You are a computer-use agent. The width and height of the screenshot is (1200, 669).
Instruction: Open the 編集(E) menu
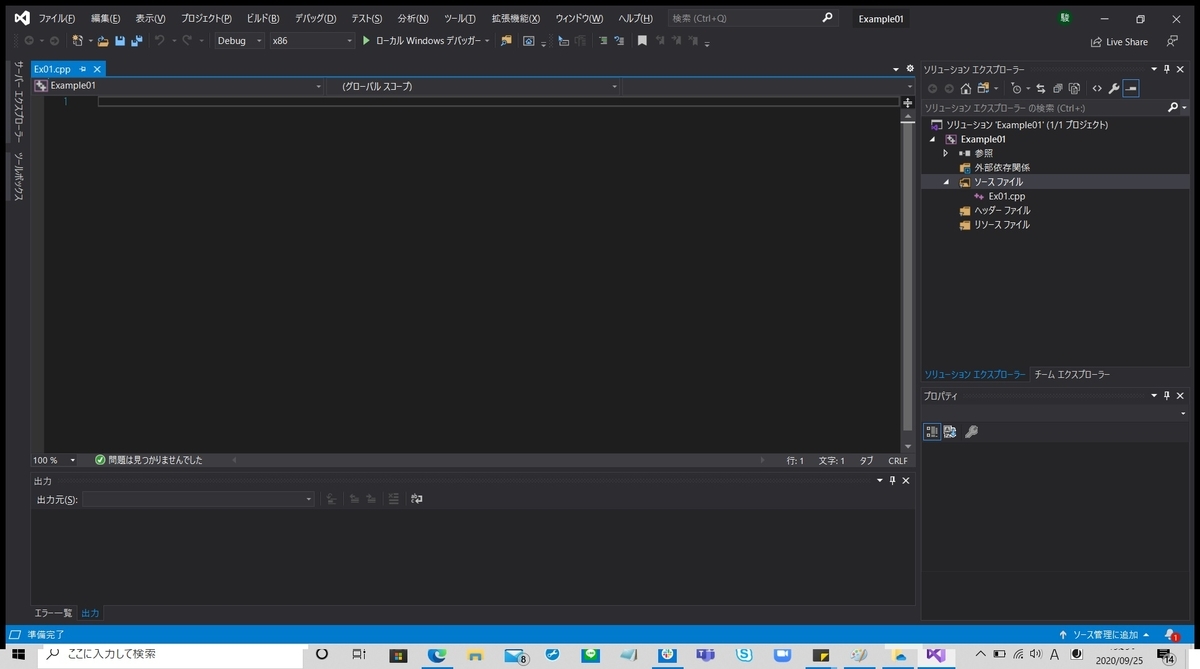coord(105,19)
